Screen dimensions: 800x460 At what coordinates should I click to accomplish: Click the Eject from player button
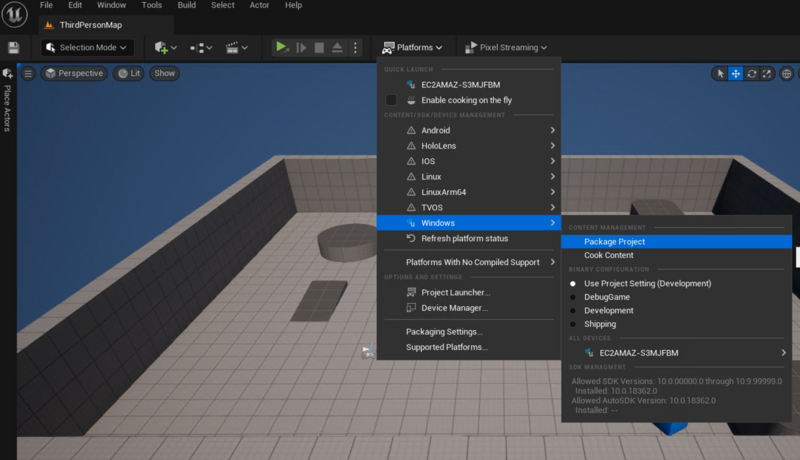[337, 47]
